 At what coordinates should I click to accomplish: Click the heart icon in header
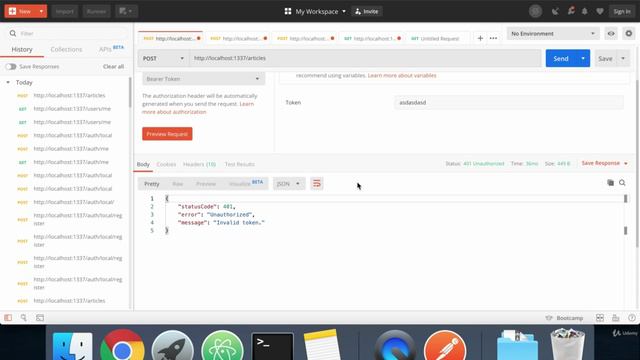tap(600, 11)
